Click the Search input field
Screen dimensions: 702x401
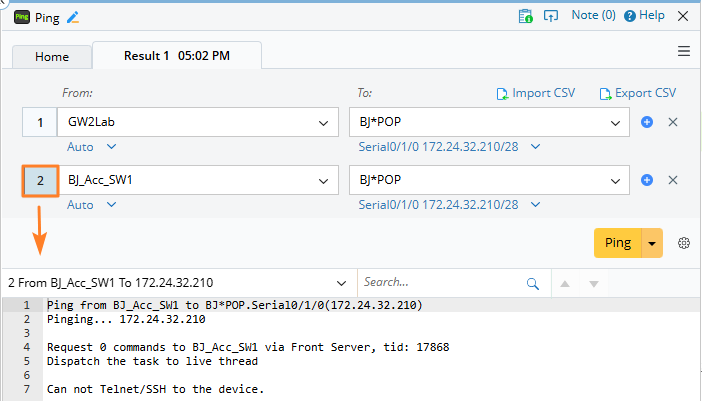pyautogui.click(x=440, y=283)
